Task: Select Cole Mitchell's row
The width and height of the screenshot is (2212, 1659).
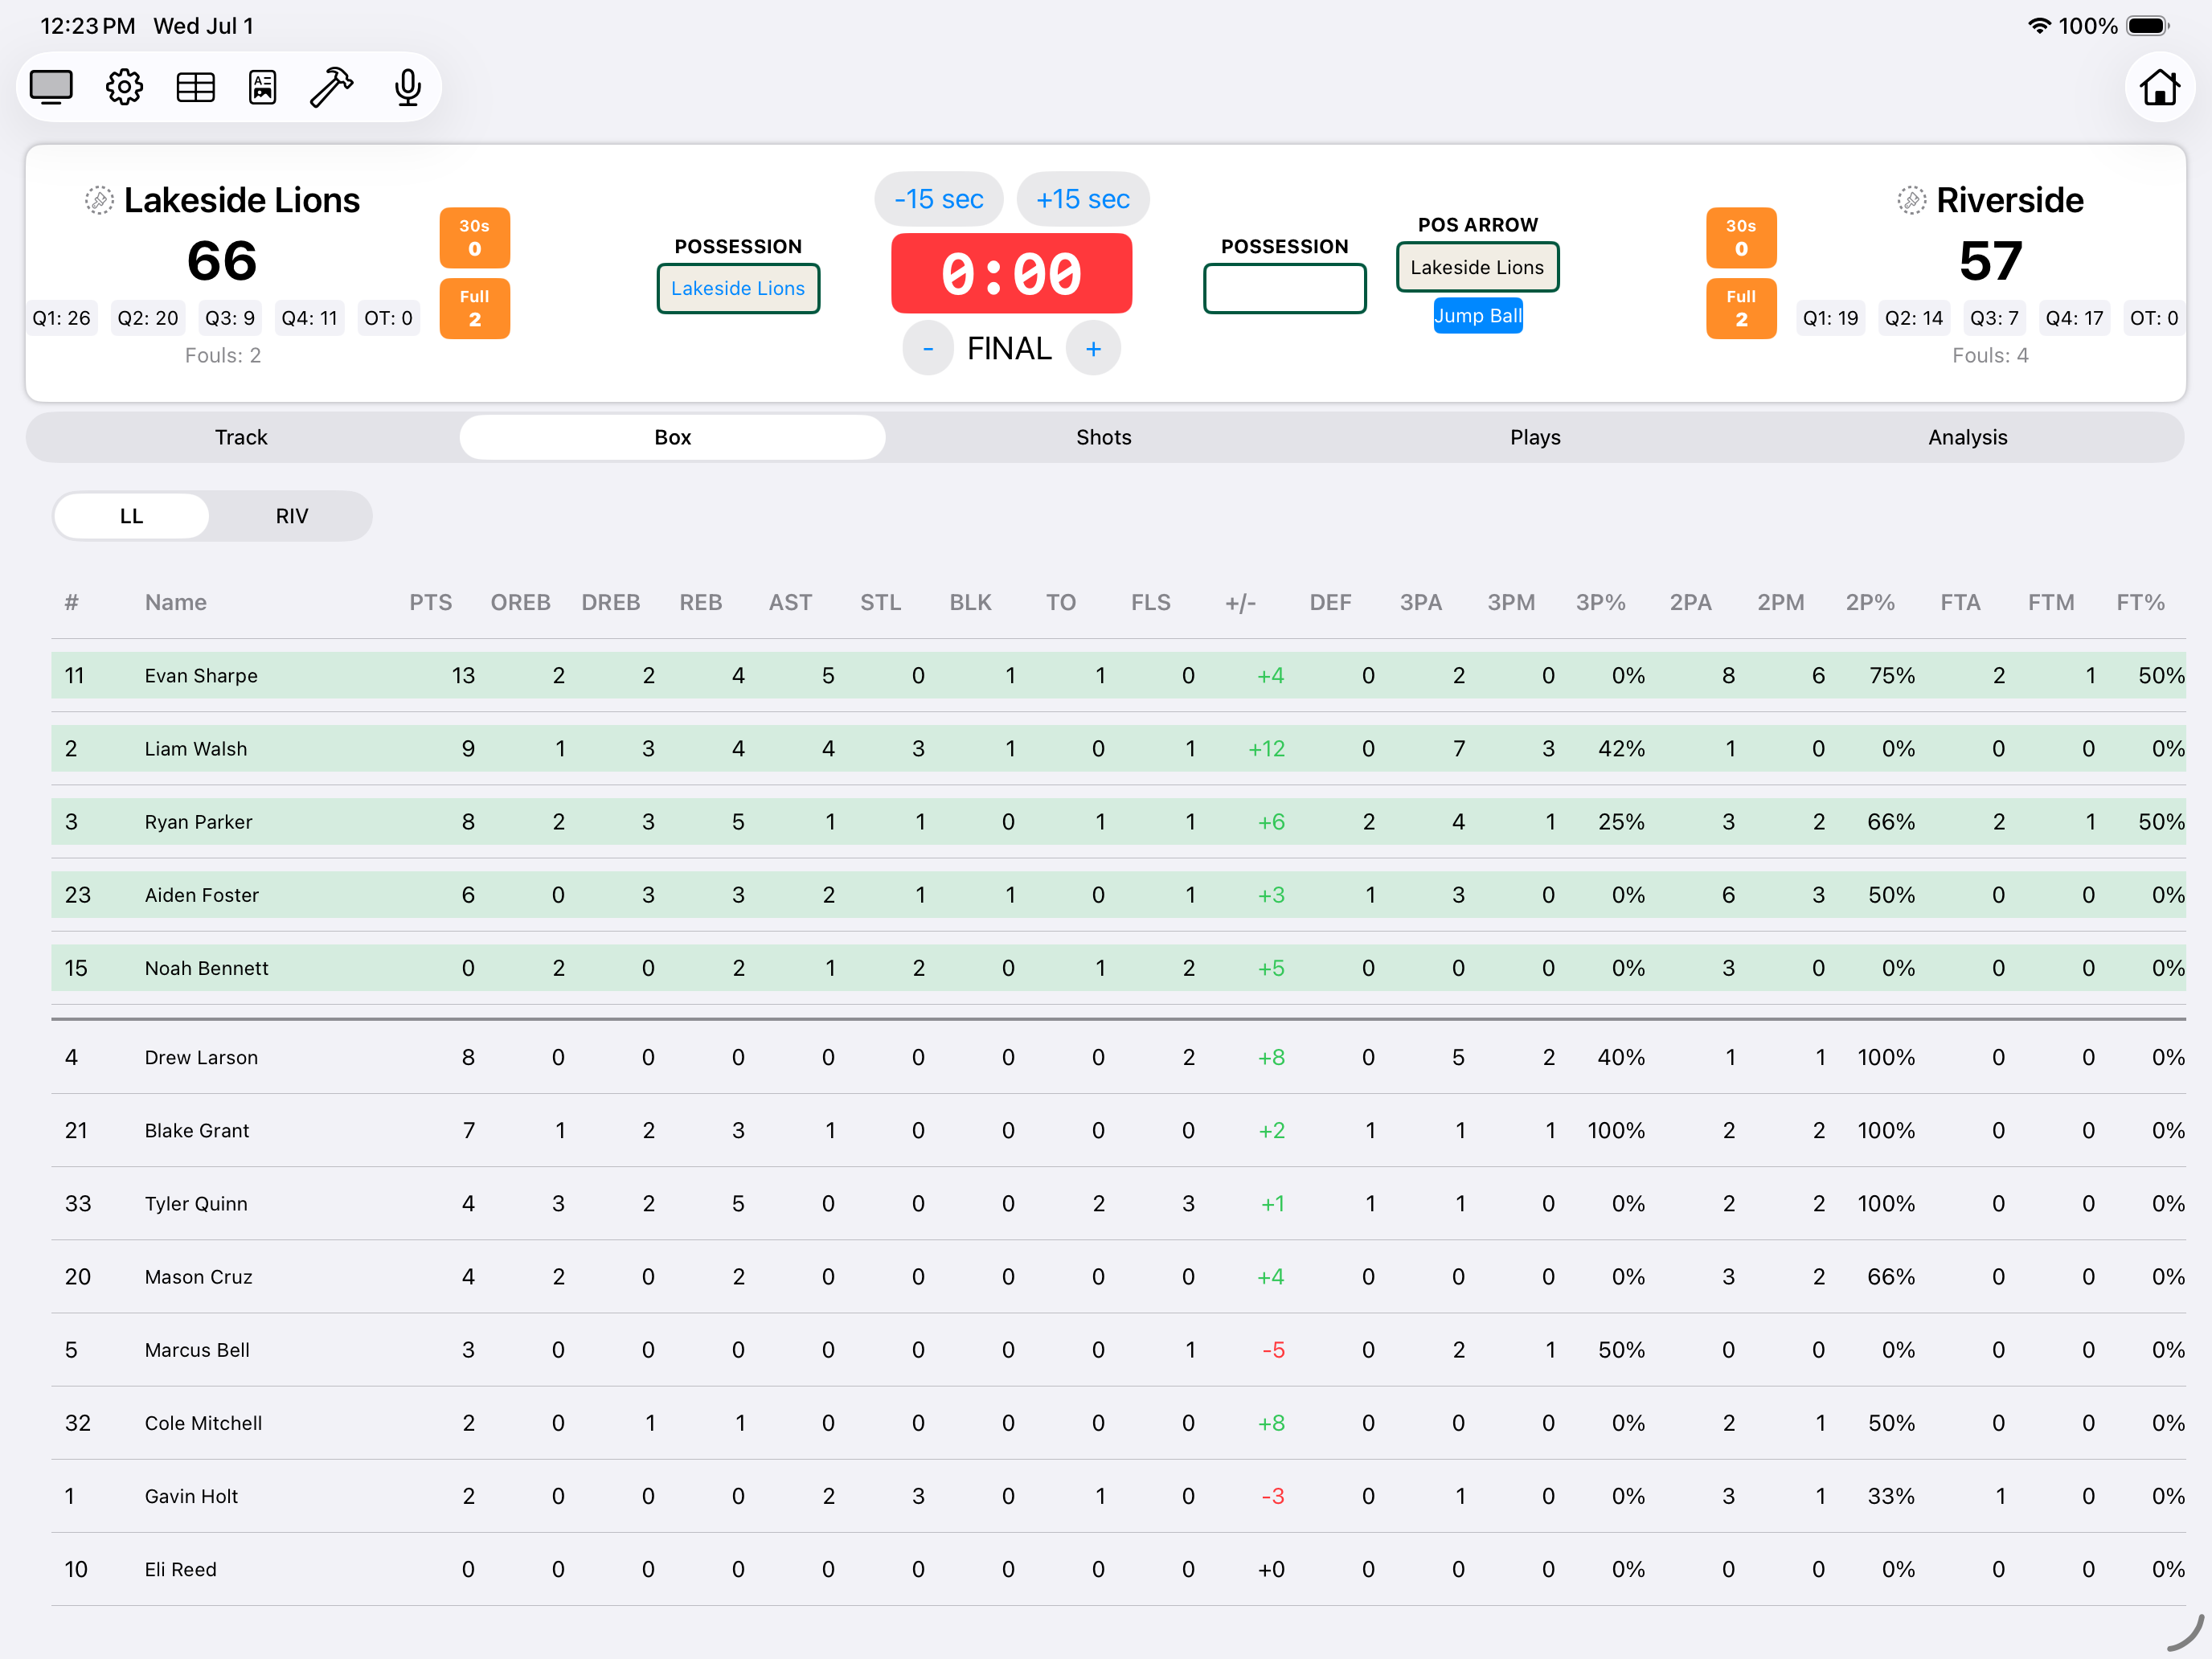Action: [x=1118, y=1422]
